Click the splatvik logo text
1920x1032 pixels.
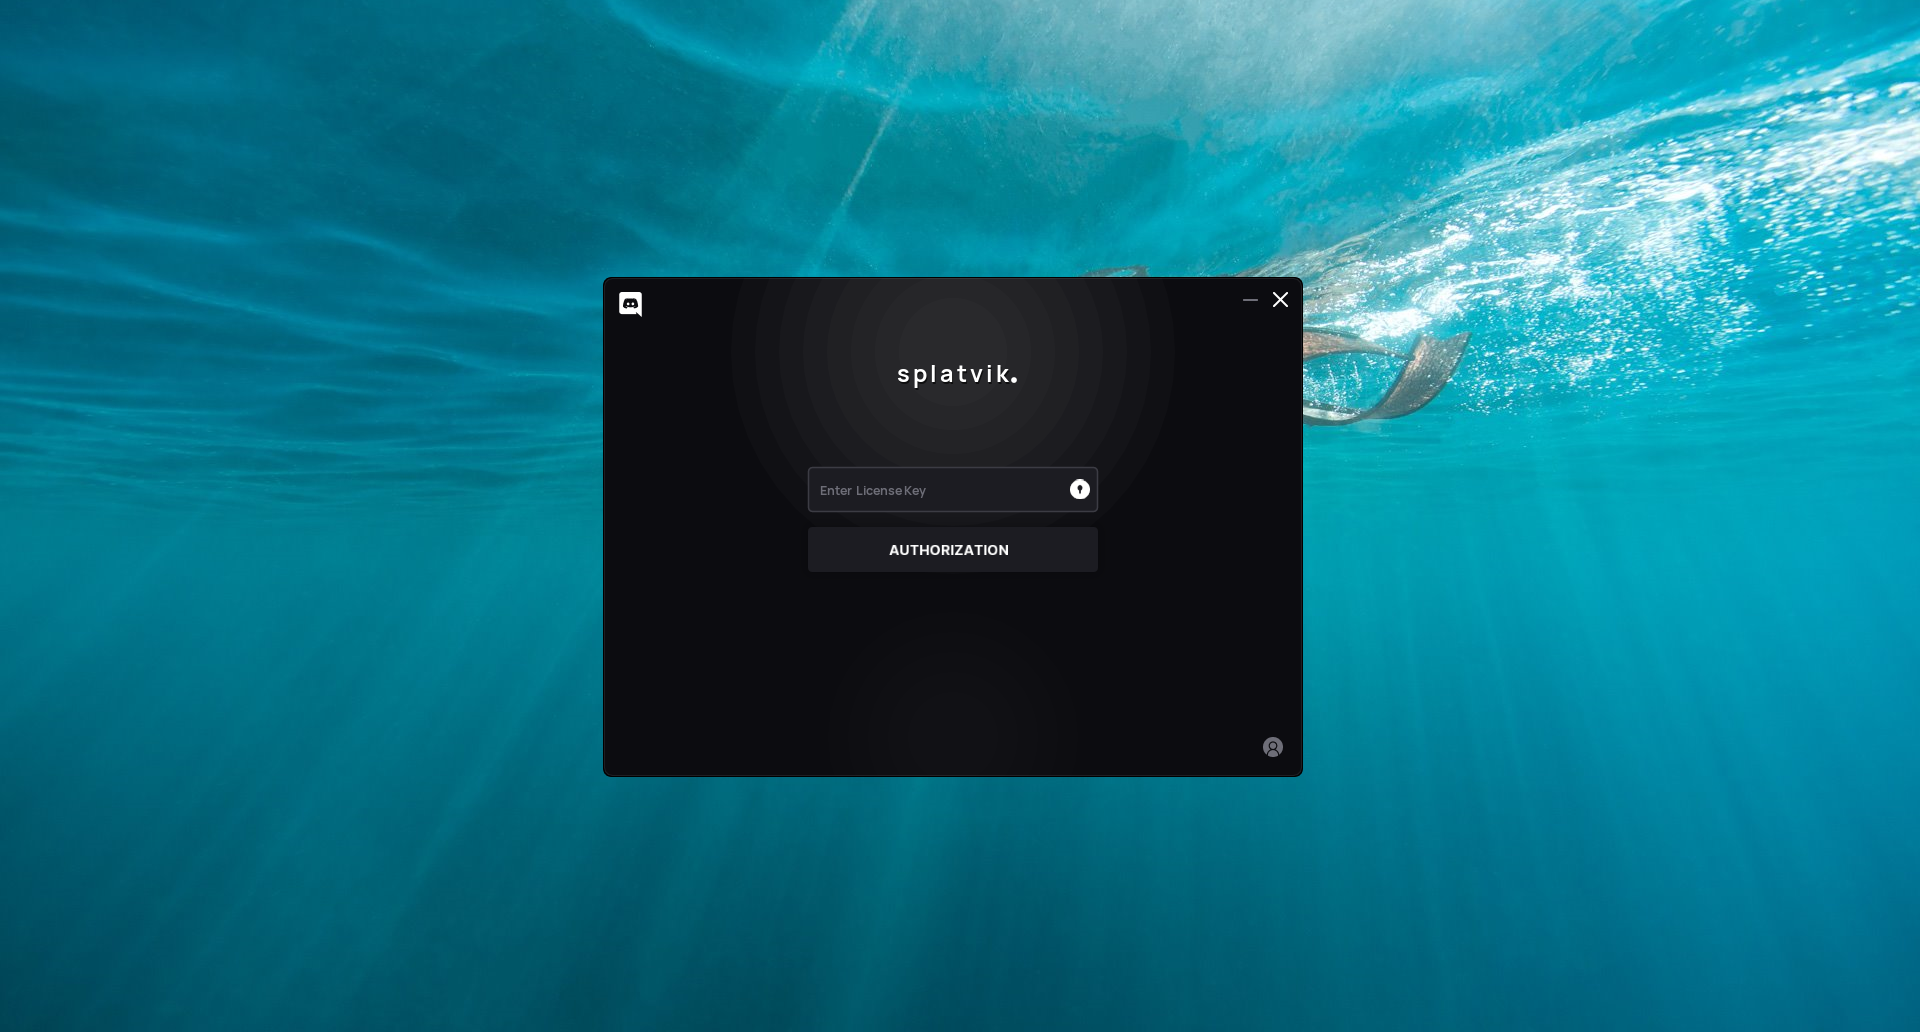click(957, 374)
